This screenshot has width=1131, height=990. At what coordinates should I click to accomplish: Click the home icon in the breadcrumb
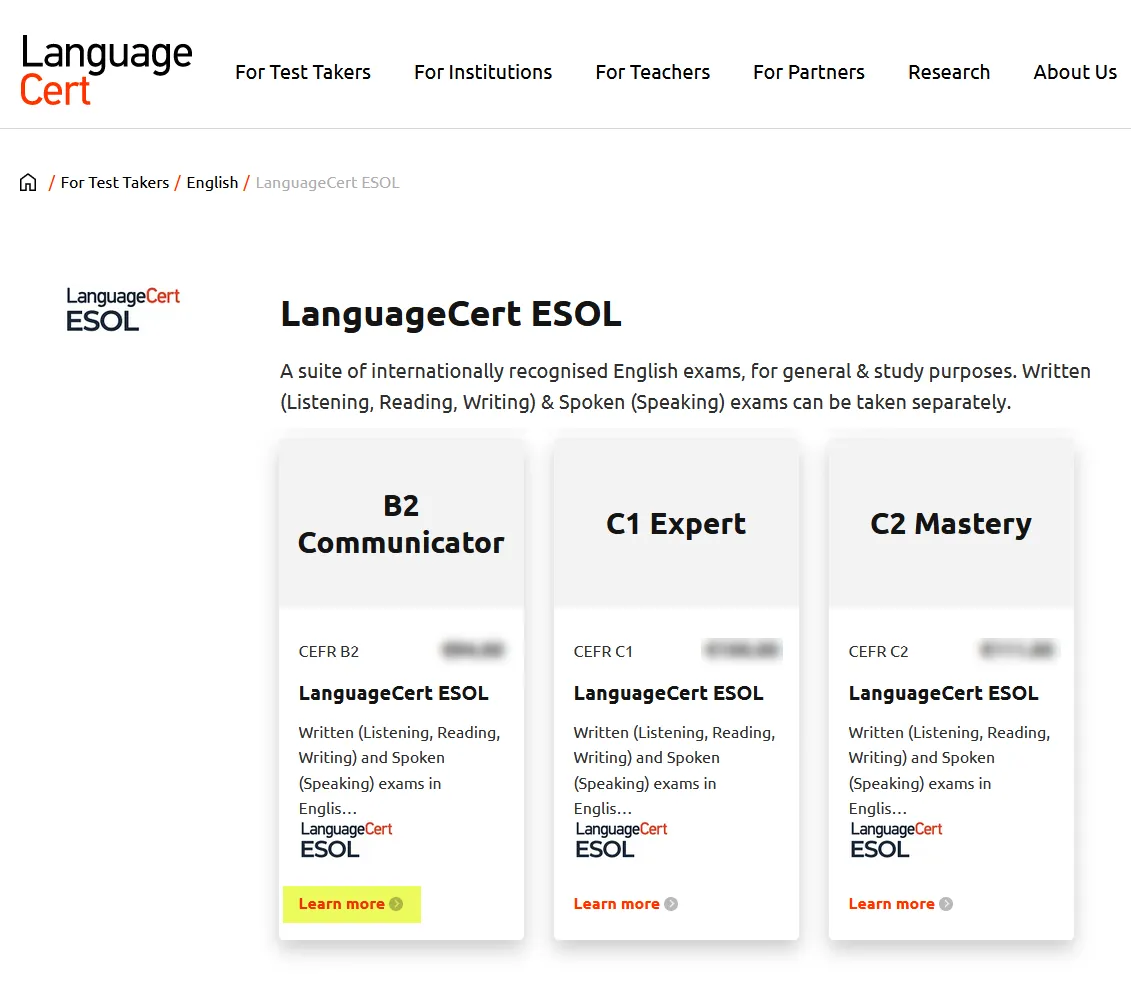click(27, 181)
